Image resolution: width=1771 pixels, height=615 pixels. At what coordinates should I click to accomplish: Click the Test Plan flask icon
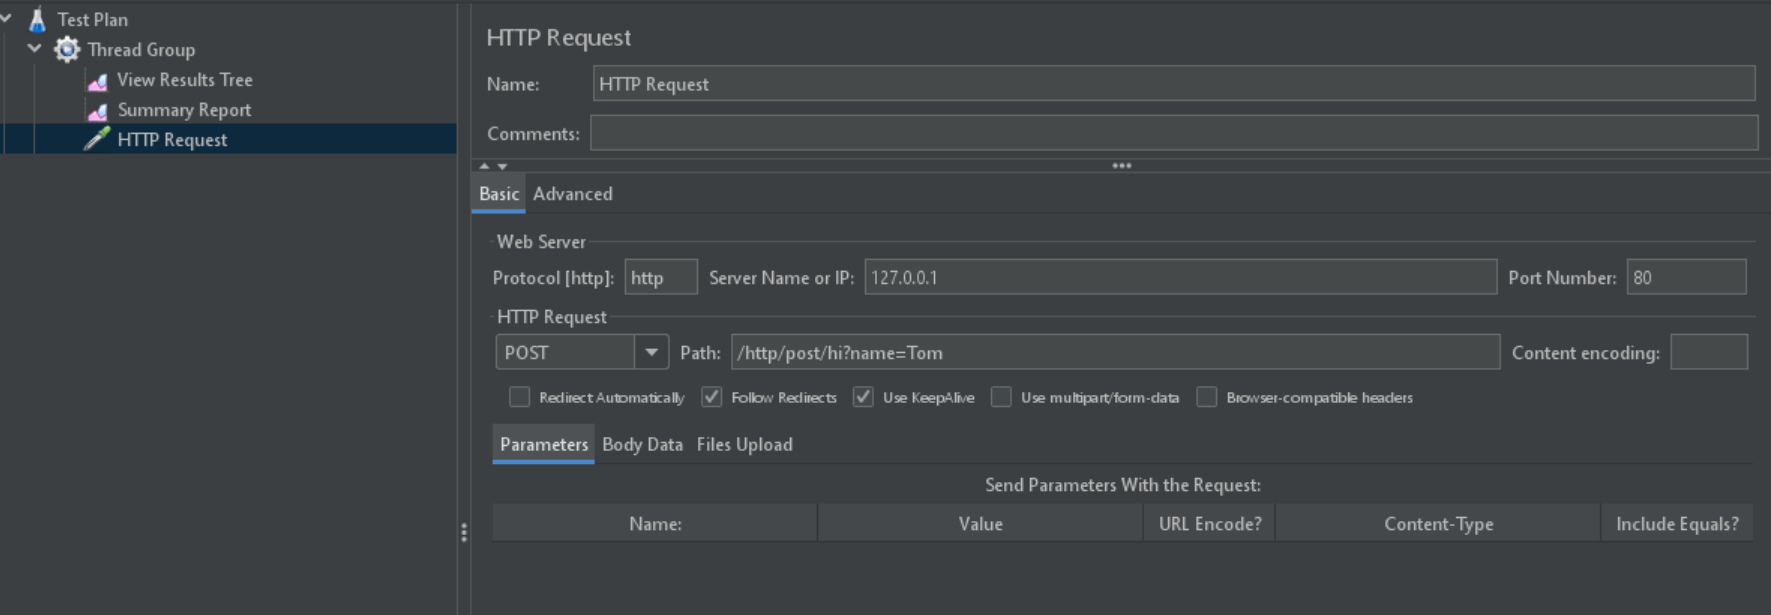pos(38,19)
